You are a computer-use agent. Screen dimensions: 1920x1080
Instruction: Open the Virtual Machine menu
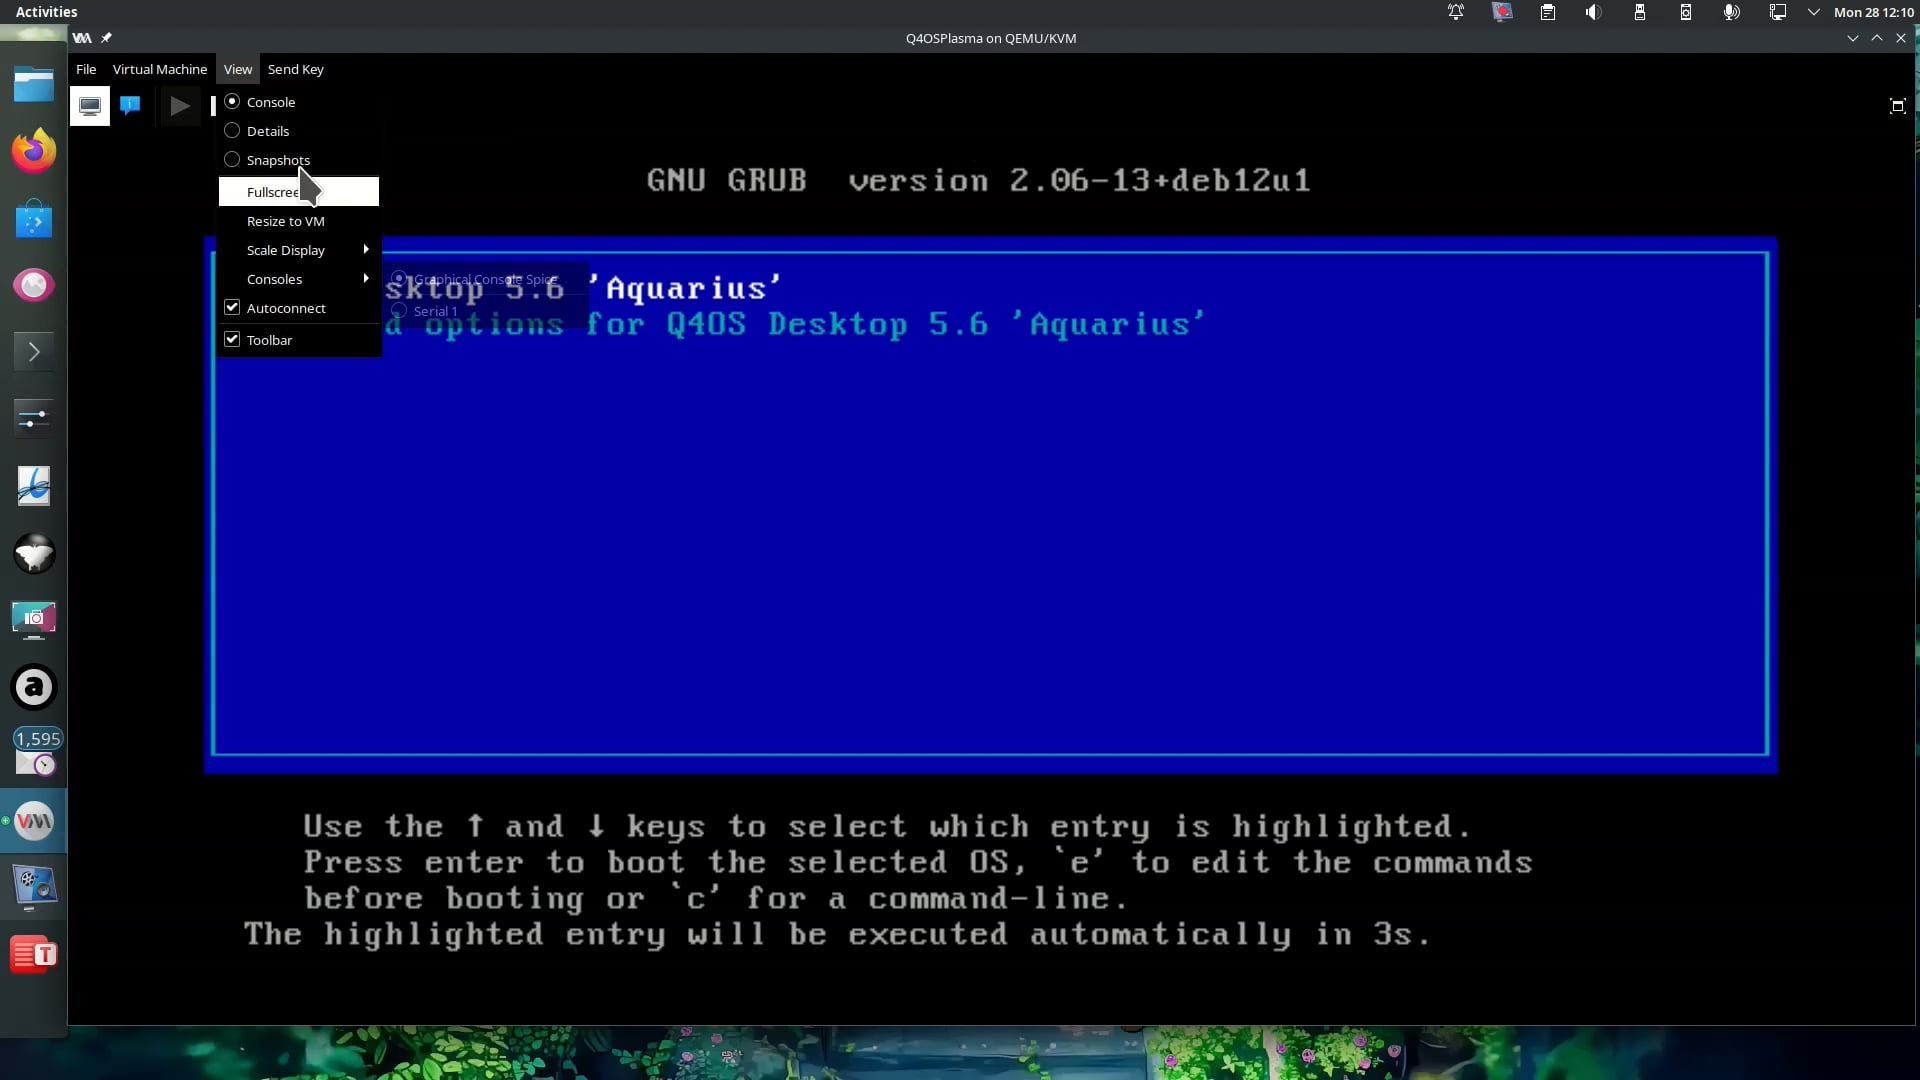[159, 69]
